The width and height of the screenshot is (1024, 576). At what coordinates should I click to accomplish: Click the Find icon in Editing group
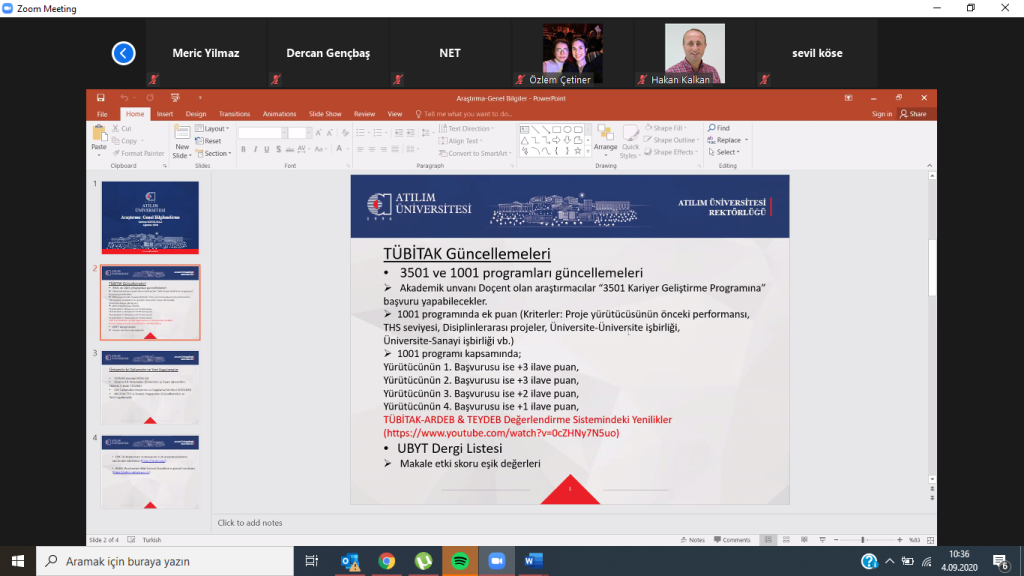[x=718, y=128]
